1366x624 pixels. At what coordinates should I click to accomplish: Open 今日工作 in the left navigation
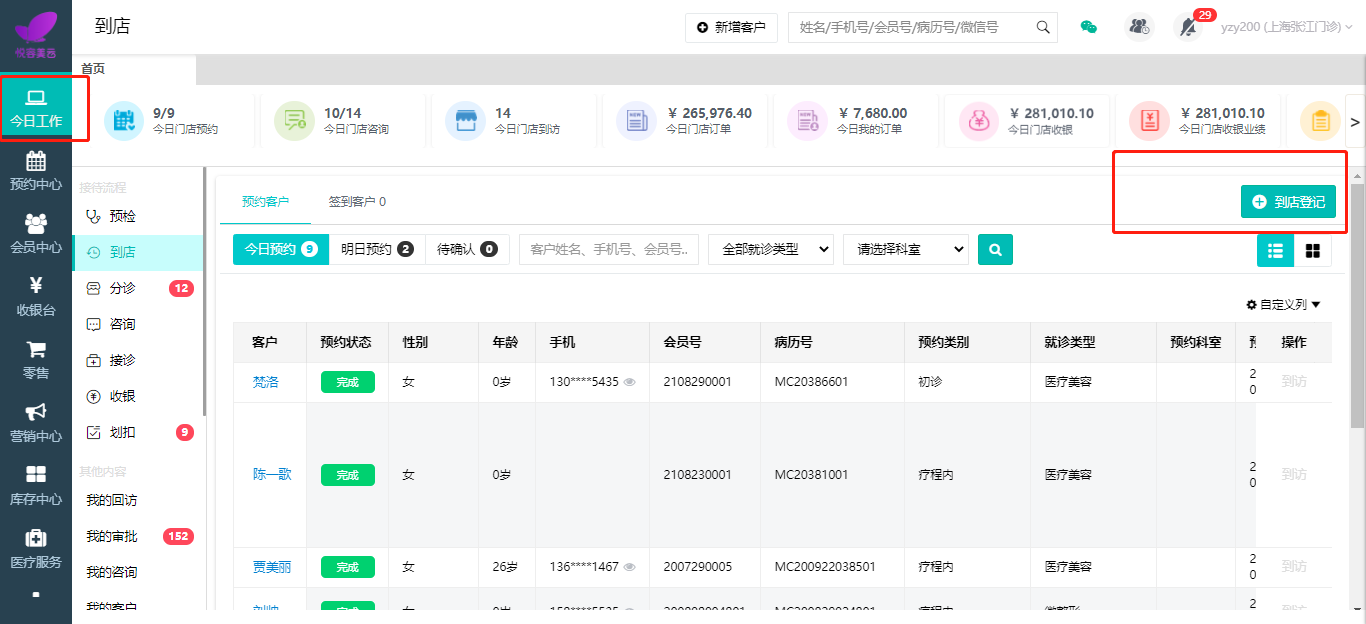(36, 109)
